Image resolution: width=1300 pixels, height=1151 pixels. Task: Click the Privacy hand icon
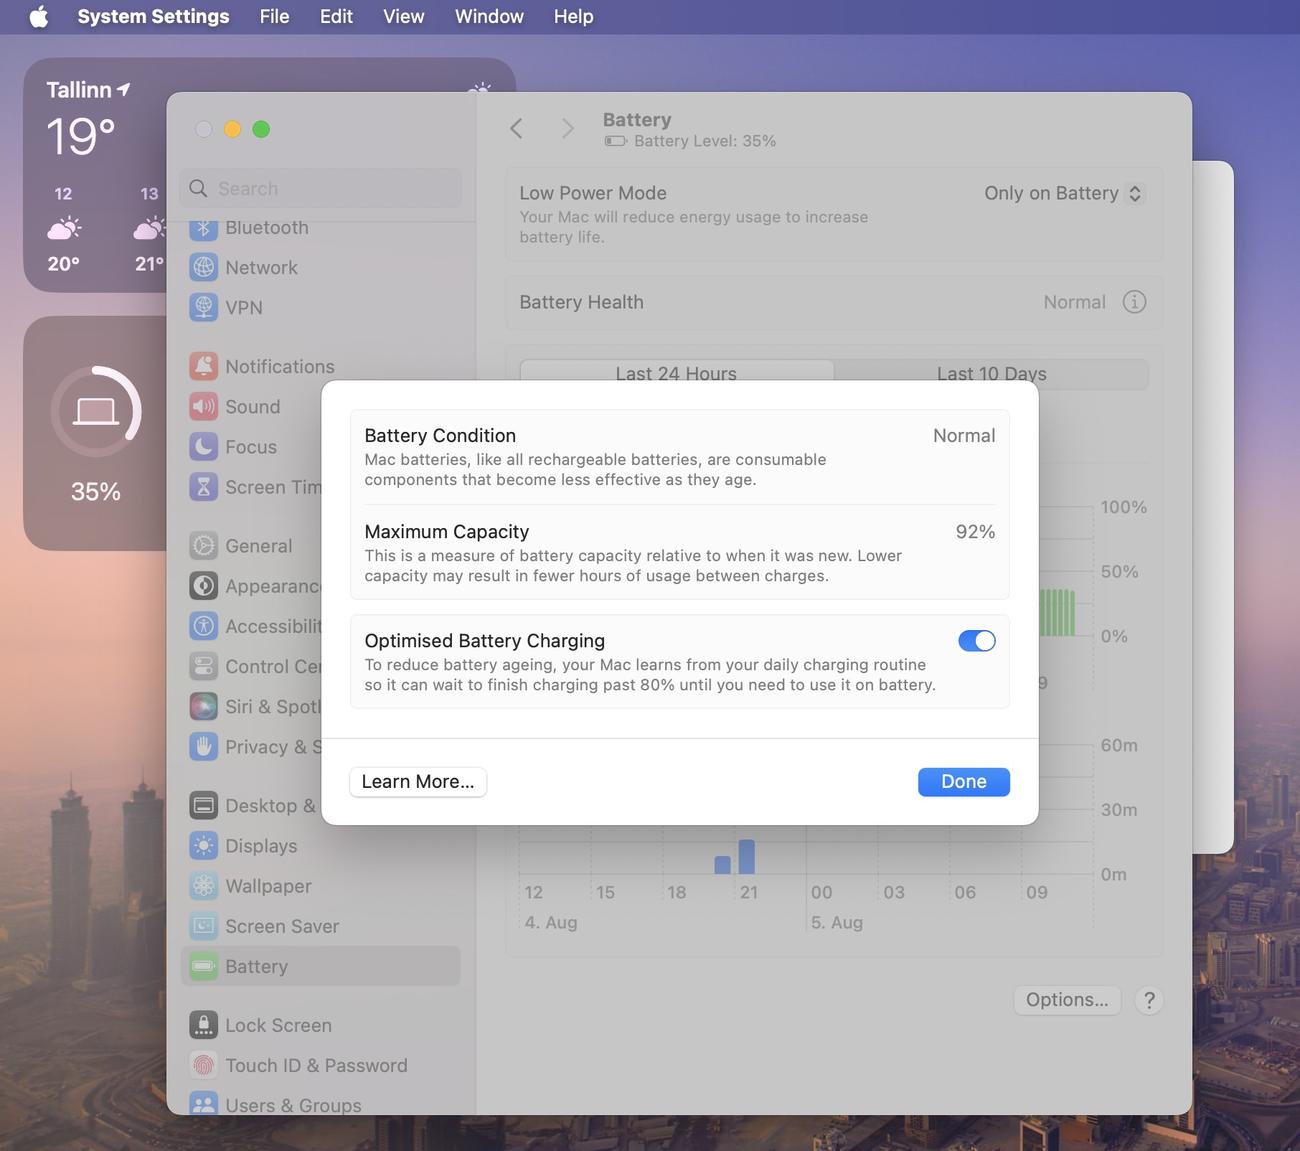[203, 746]
